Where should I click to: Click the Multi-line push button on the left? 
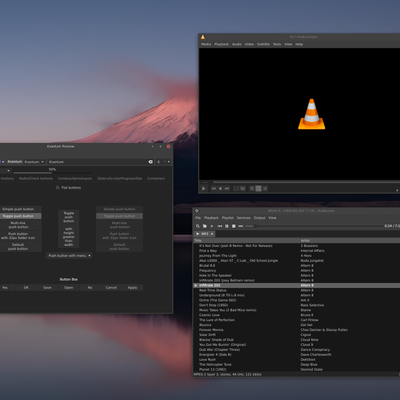(21, 225)
